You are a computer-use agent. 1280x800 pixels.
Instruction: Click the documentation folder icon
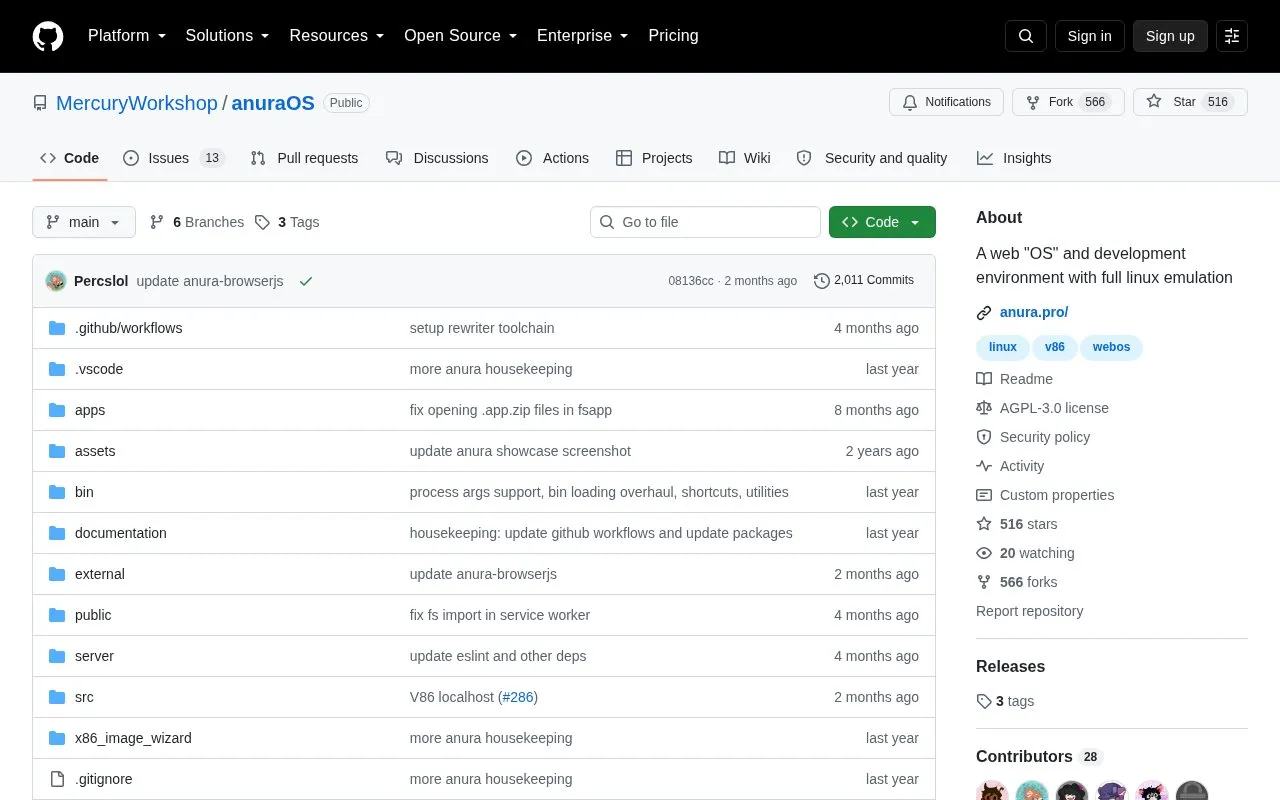tap(57, 533)
